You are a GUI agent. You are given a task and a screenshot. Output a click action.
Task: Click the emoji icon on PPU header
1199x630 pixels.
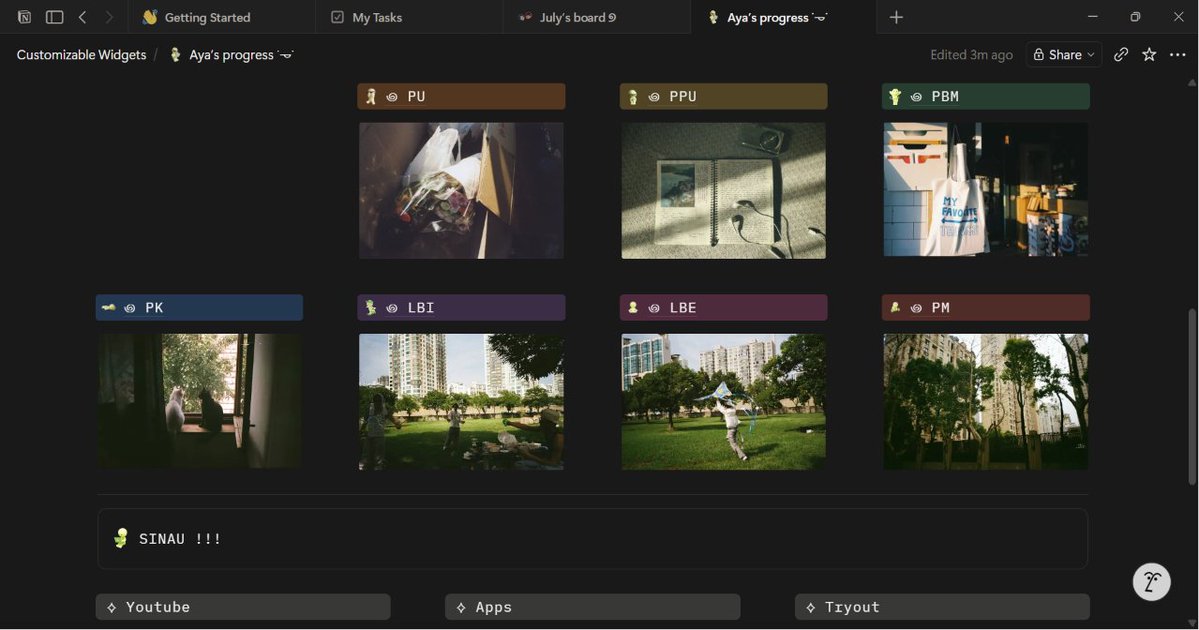tap(632, 96)
